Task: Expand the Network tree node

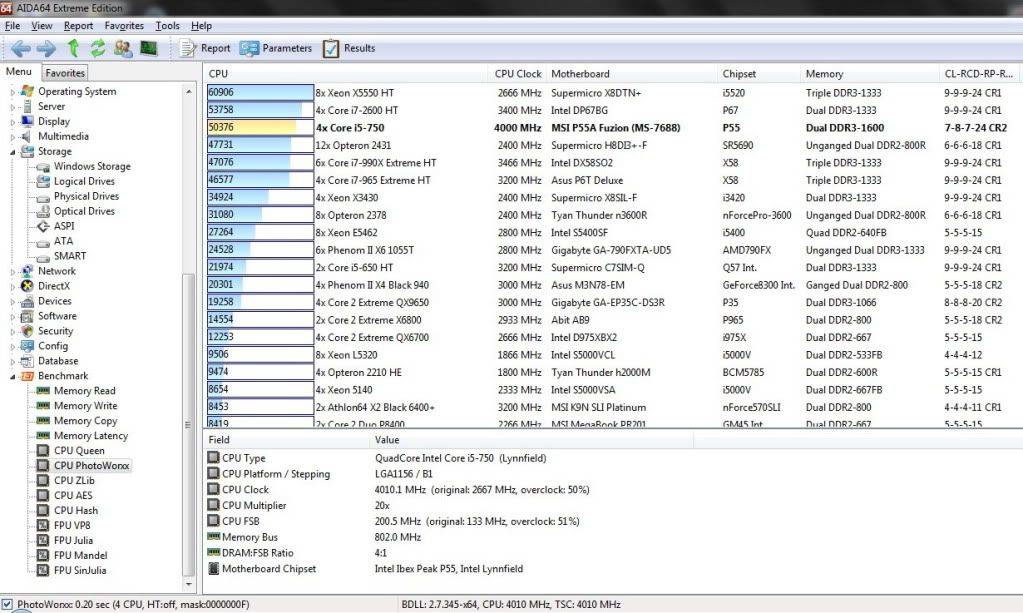Action: point(12,272)
